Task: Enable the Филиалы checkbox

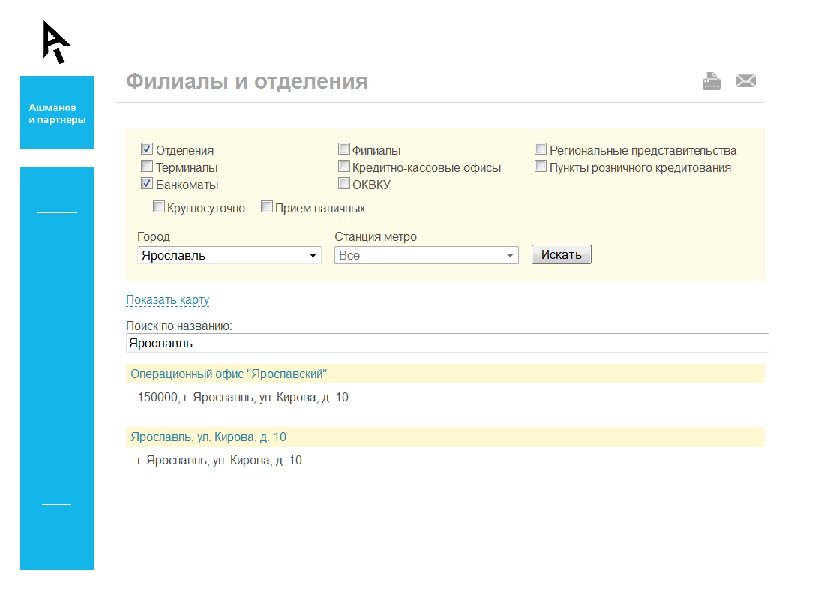Action: (344, 148)
